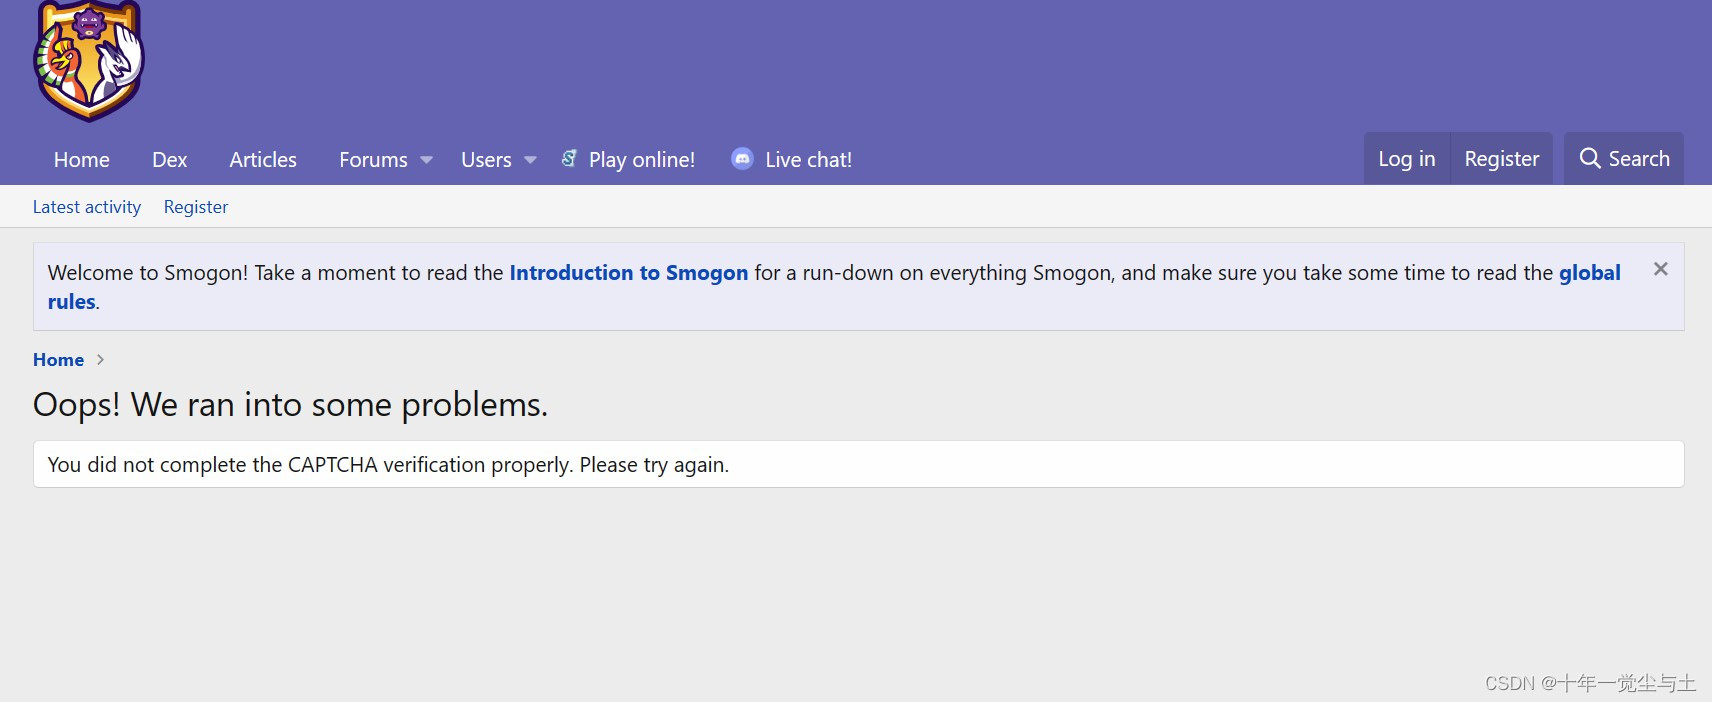
Task: Click the magnifier Search icon
Action: click(1590, 158)
